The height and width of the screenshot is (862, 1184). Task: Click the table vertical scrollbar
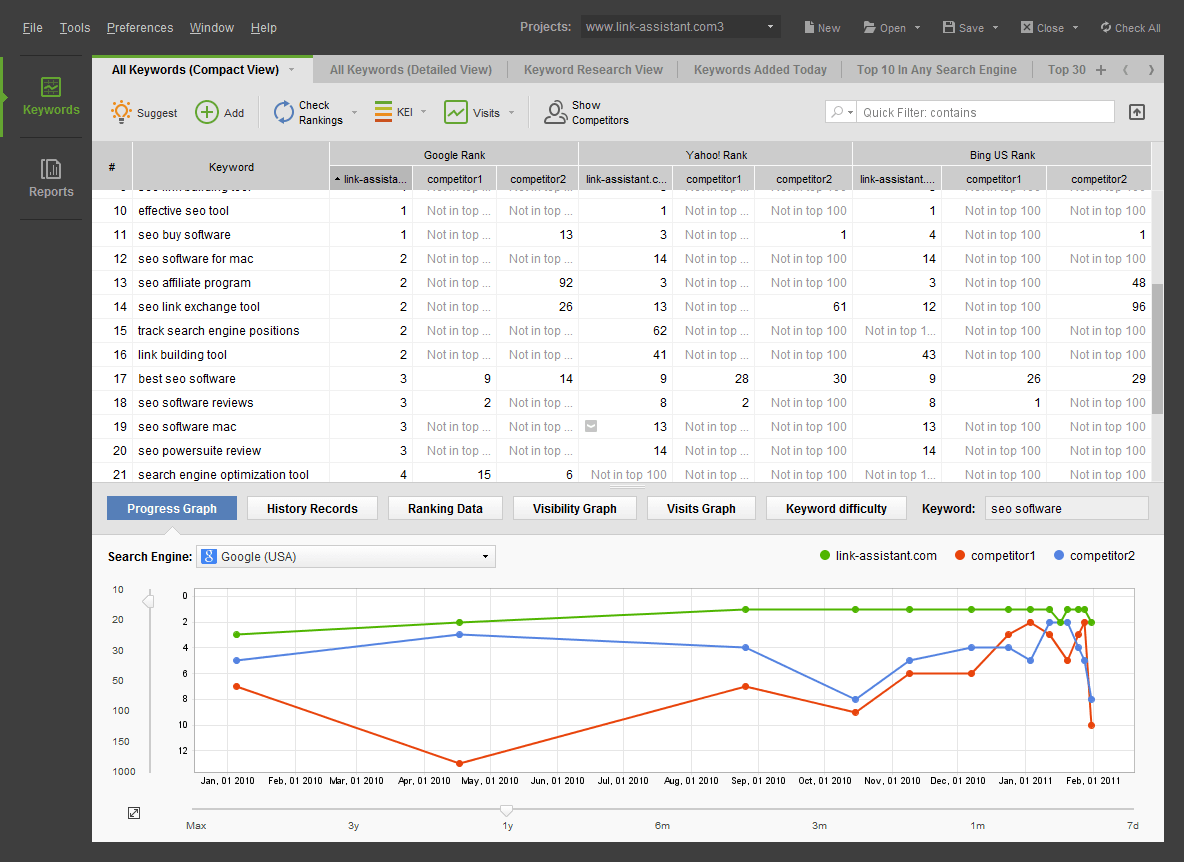click(x=1157, y=349)
